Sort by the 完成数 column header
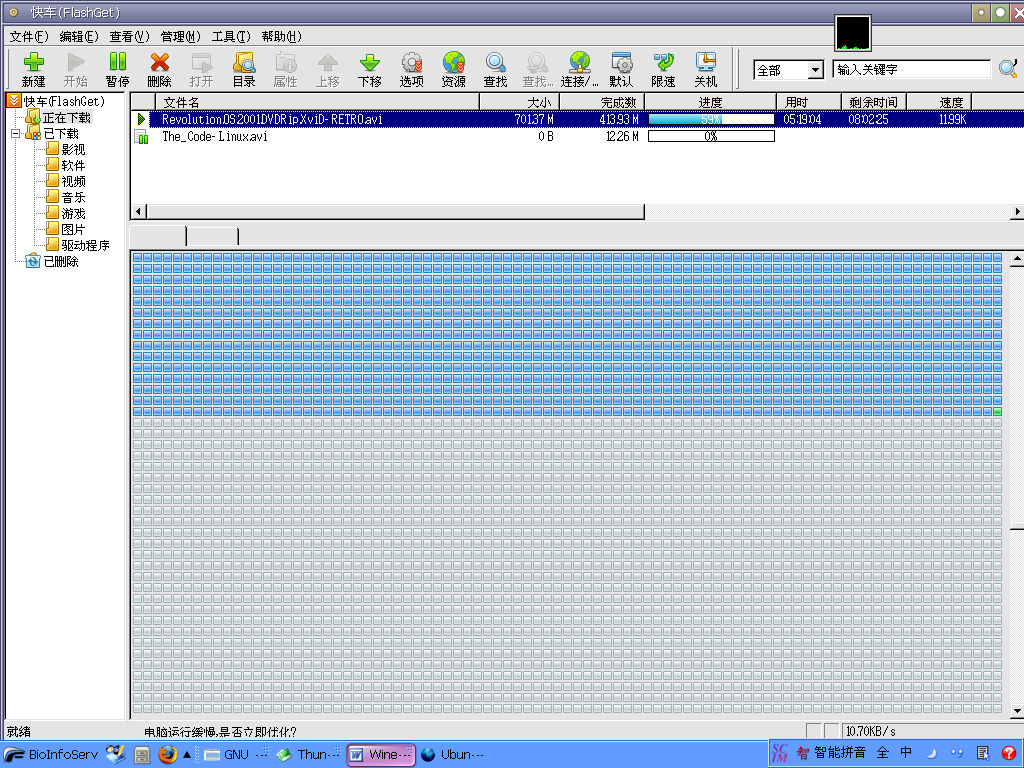 click(x=603, y=102)
